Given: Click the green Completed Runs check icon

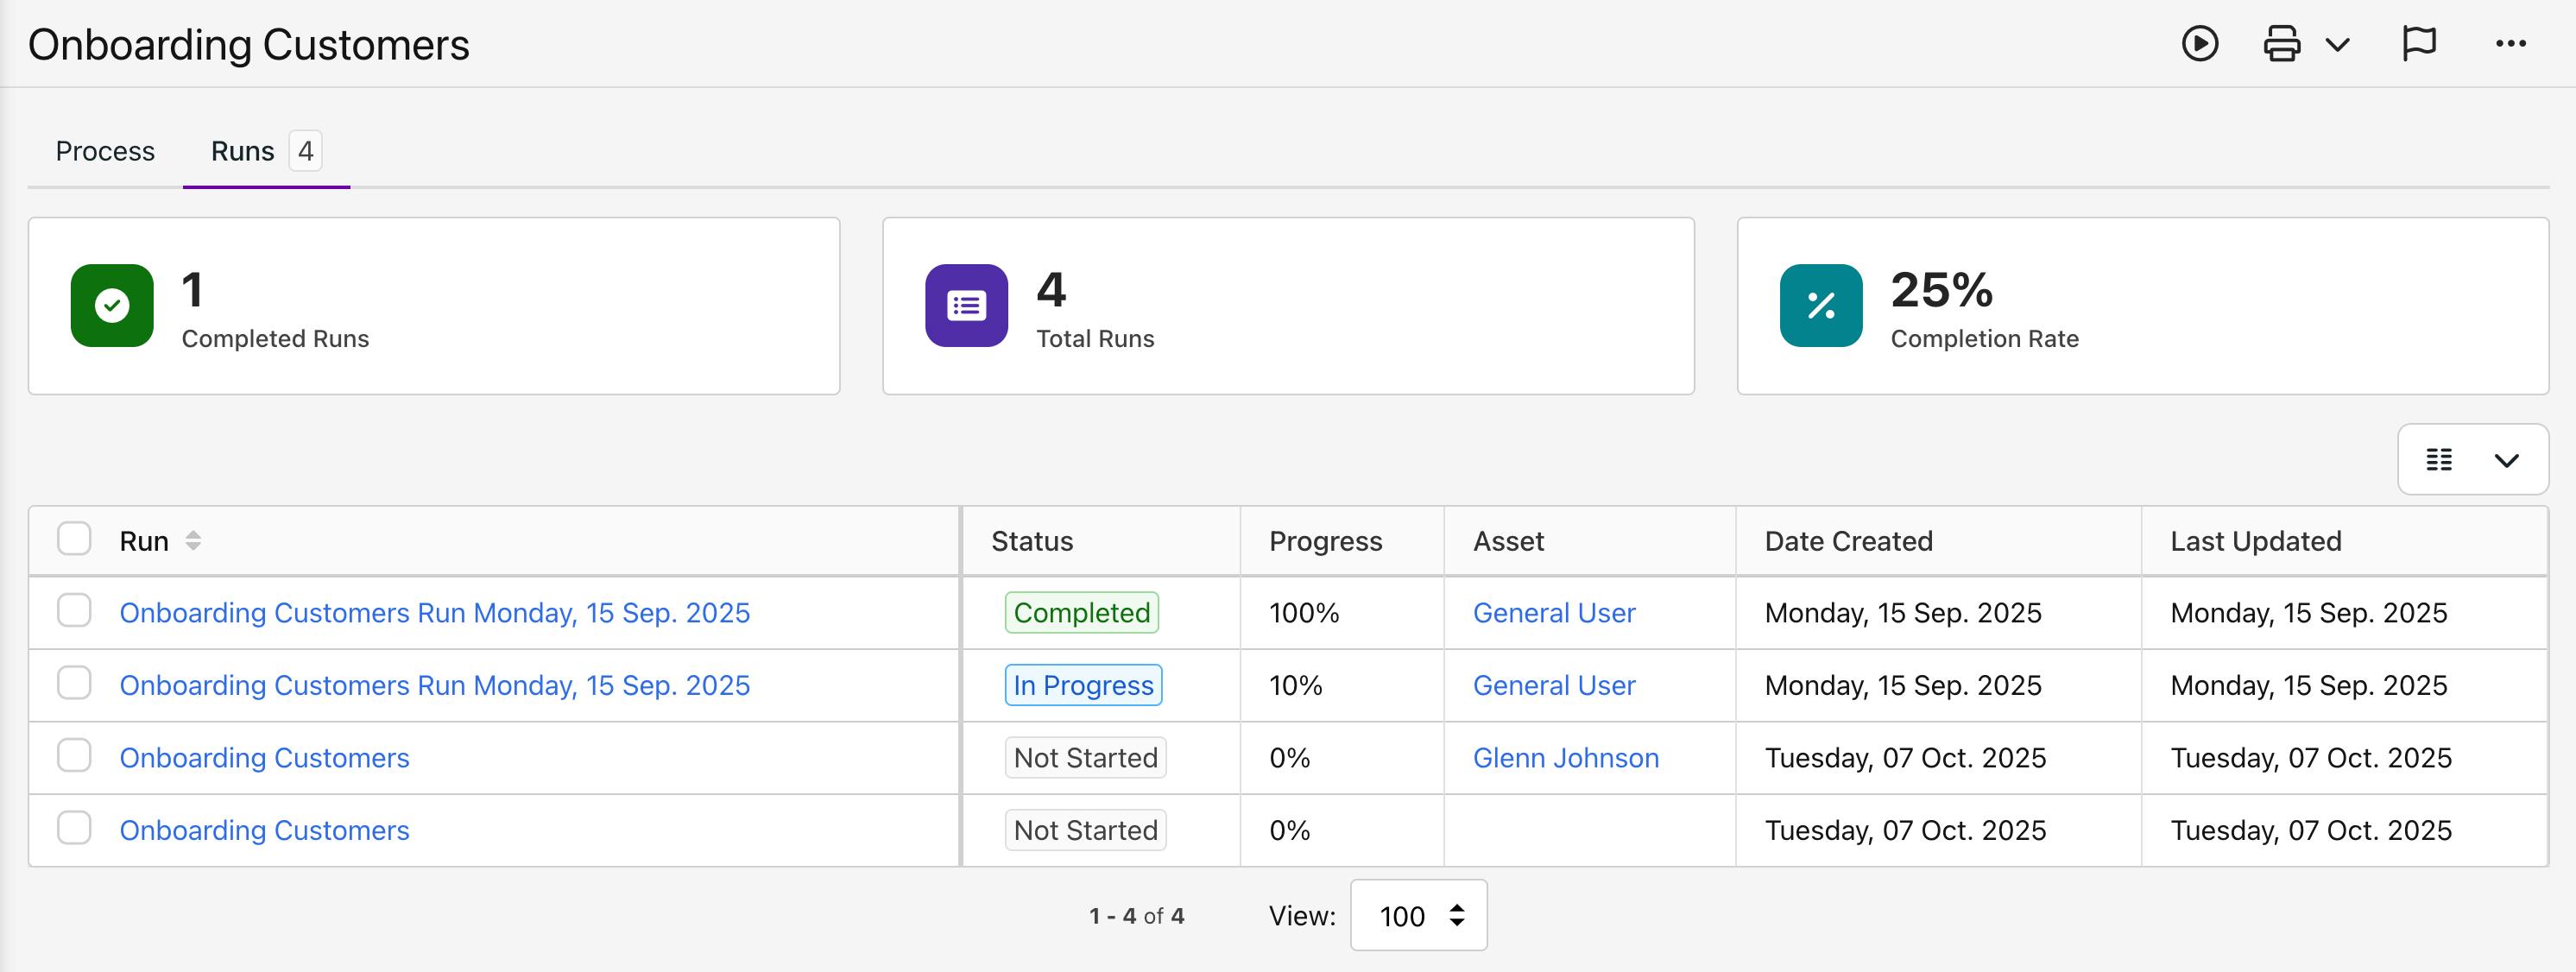Looking at the screenshot, I should click(112, 306).
